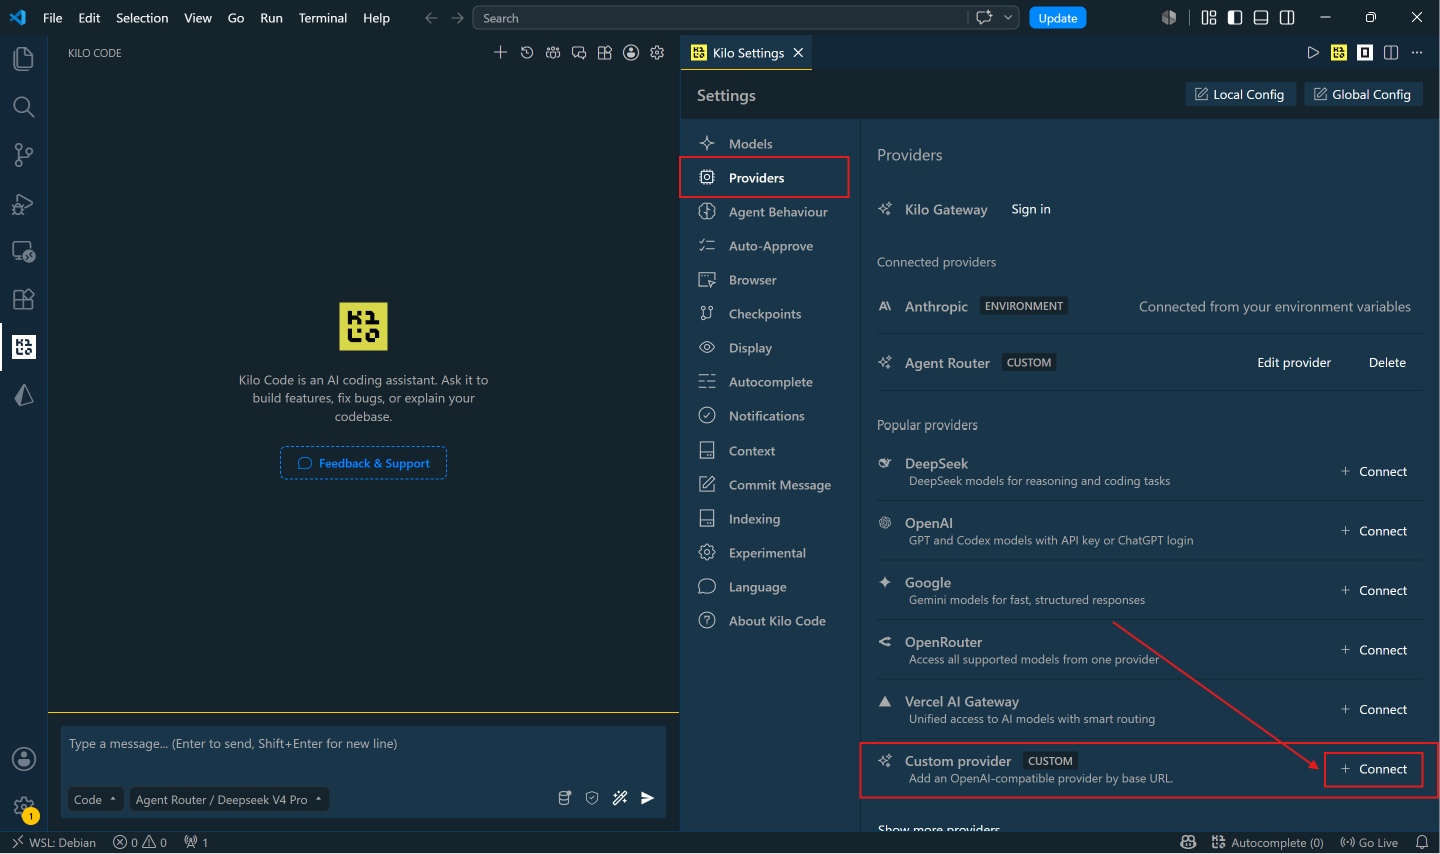Open Kilo Code task history
1440x854 pixels.
(x=527, y=53)
